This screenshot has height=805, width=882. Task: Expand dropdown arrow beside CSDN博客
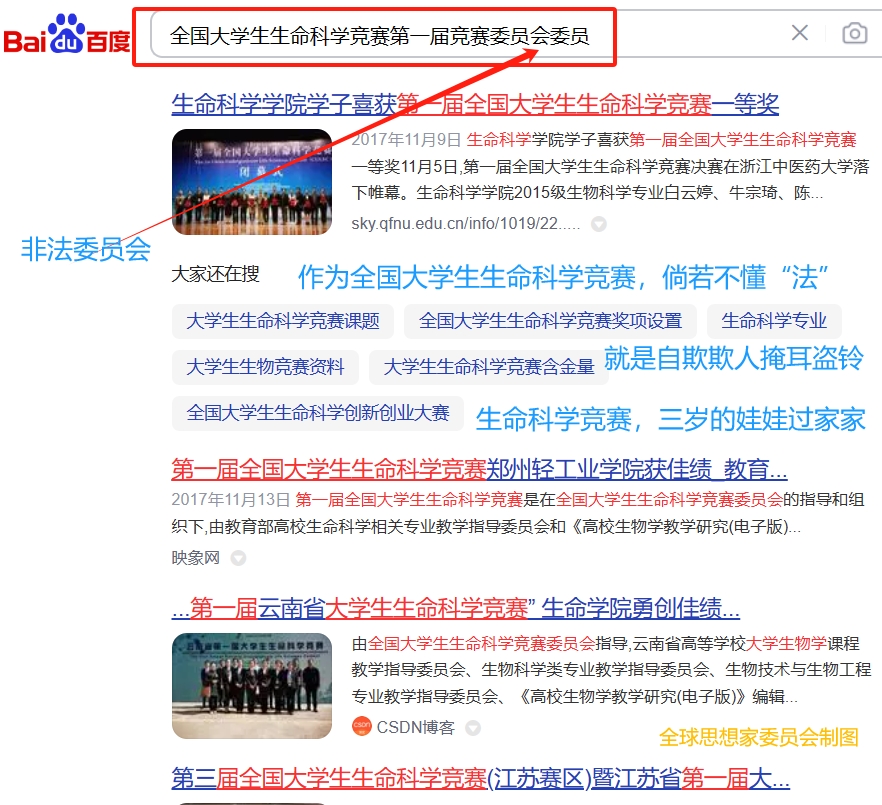click(x=472, y=728)
